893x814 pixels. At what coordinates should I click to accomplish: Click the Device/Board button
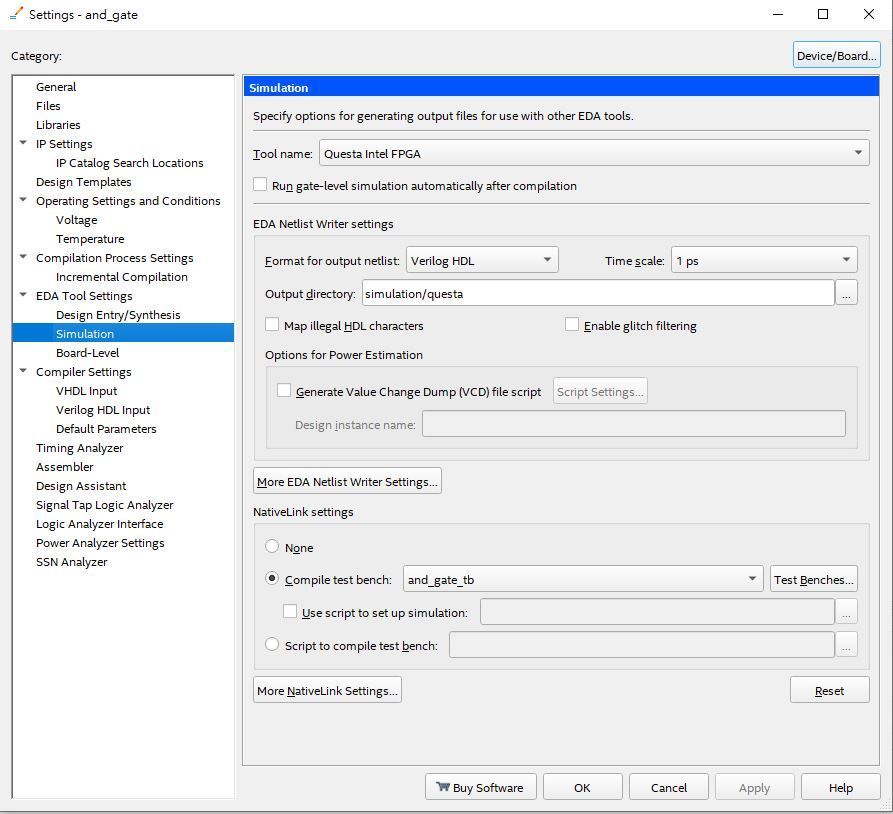(836, 55)
